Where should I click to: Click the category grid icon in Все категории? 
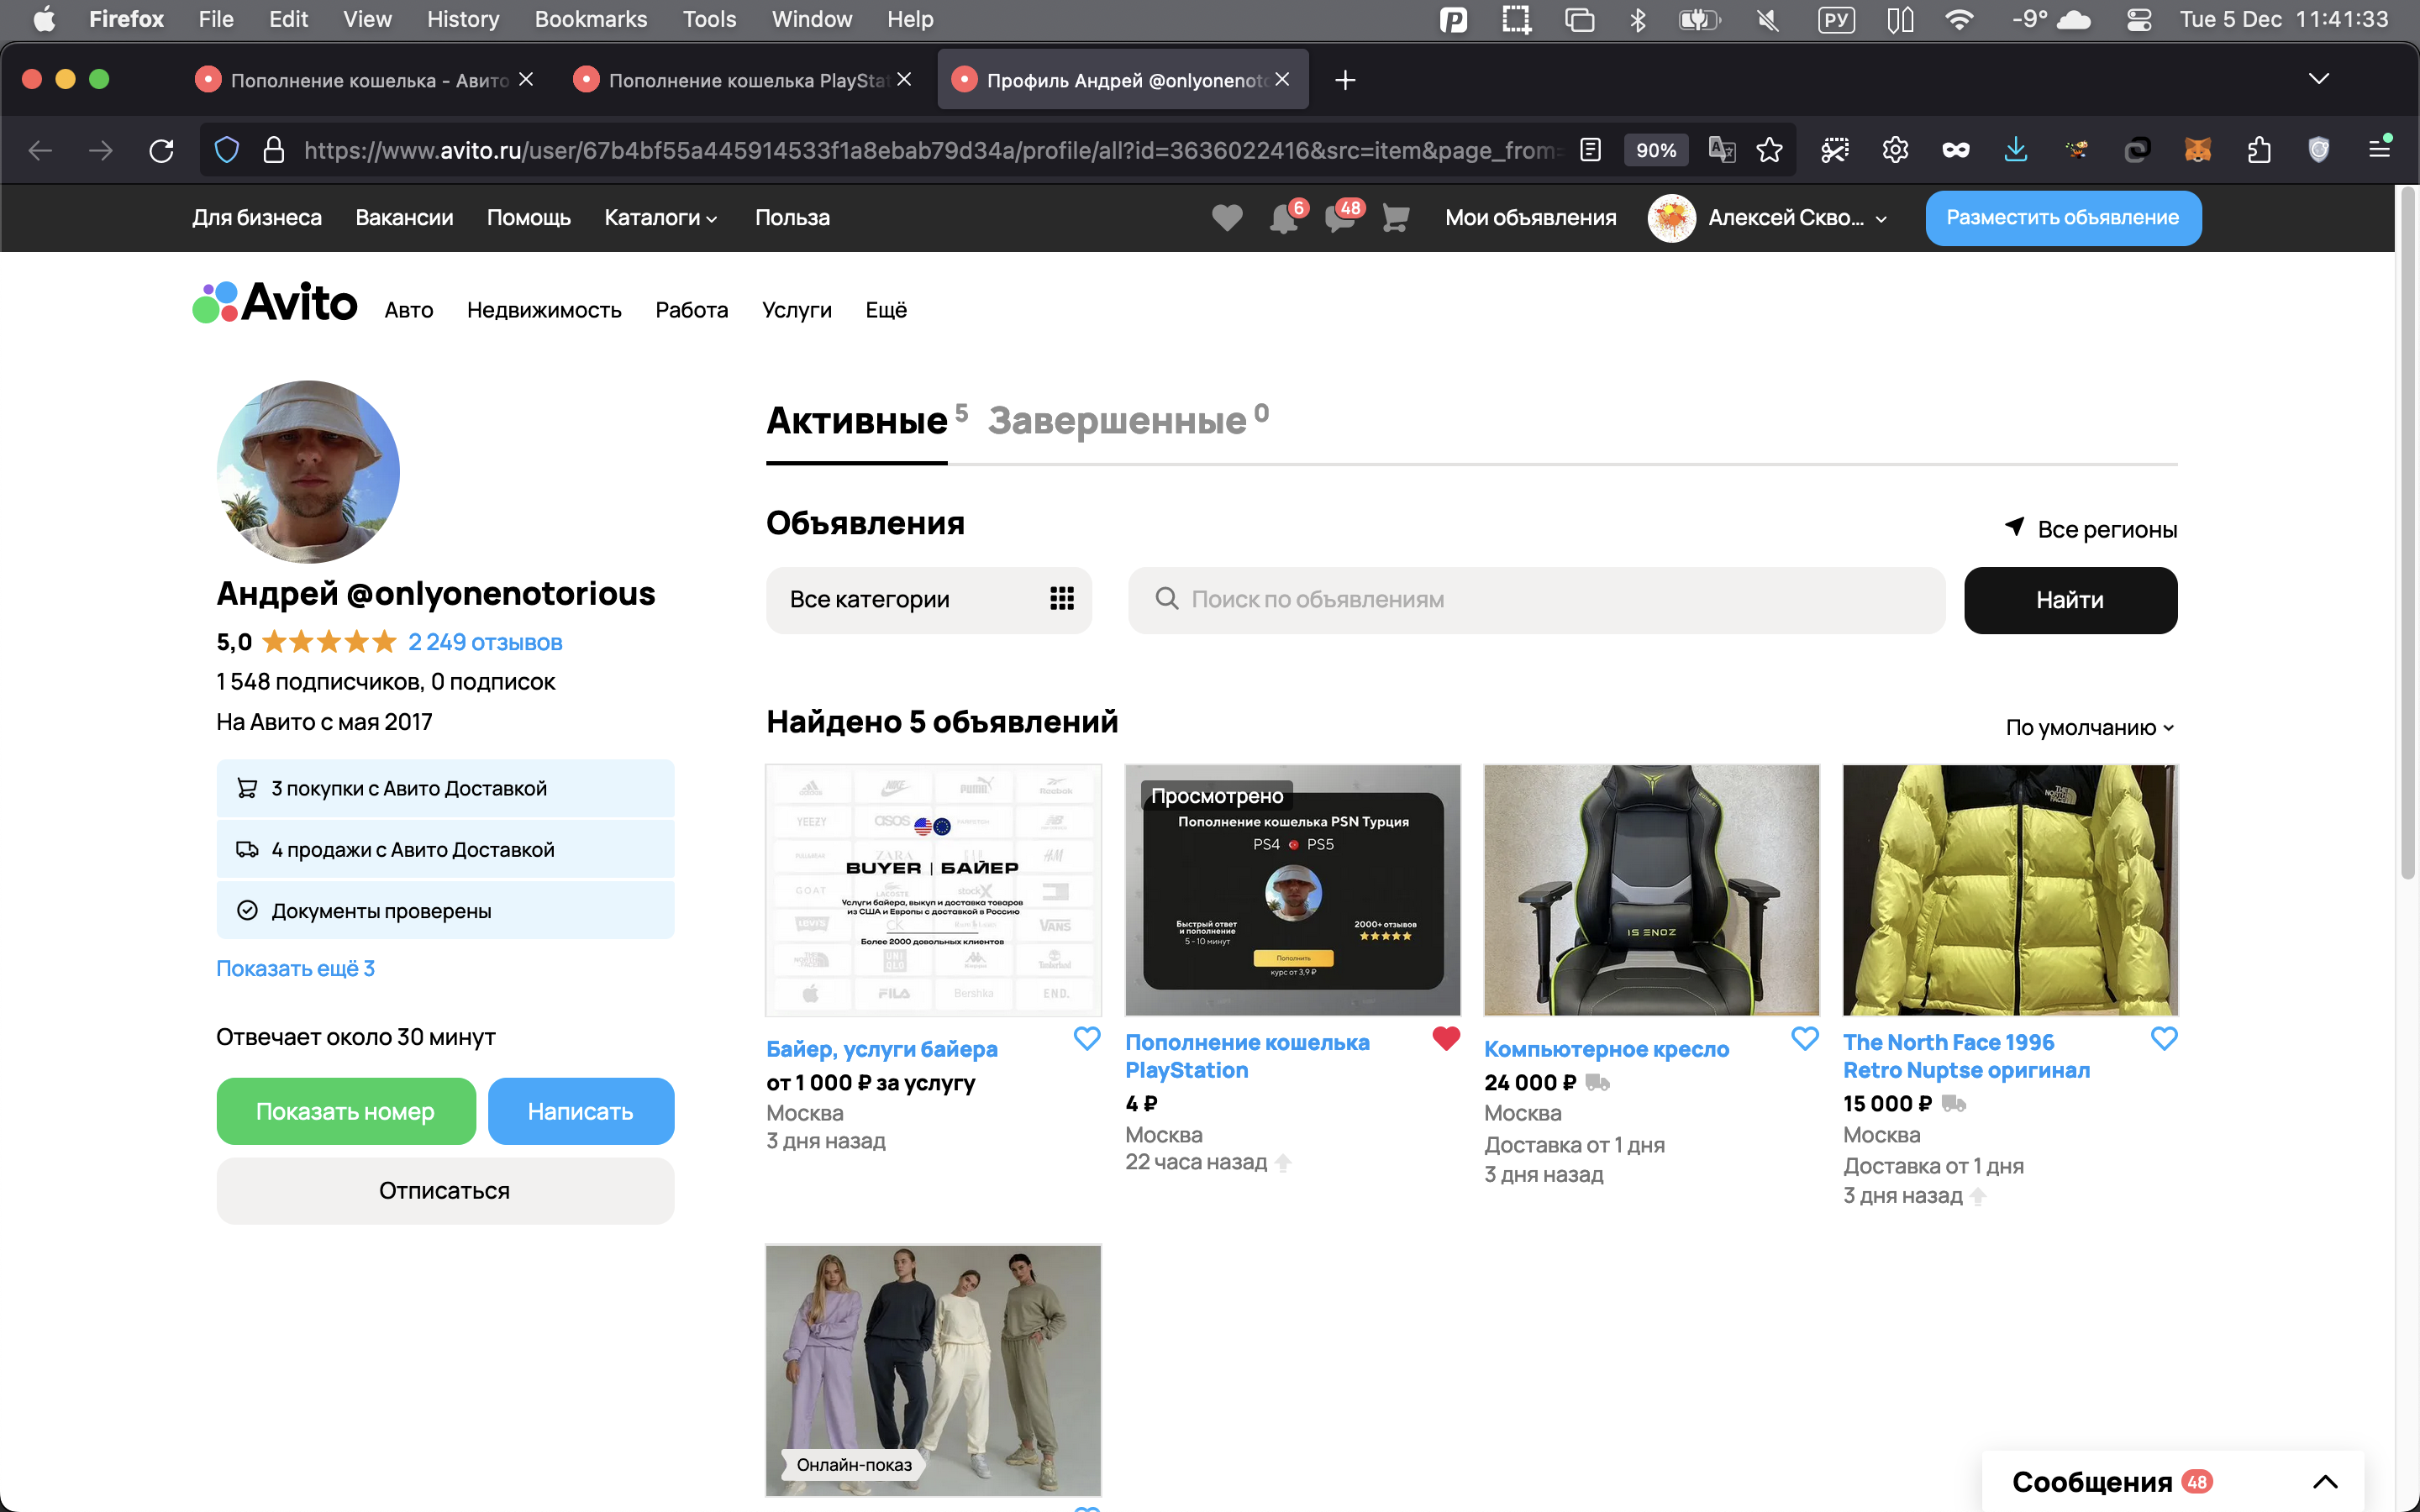[1061, 599]
